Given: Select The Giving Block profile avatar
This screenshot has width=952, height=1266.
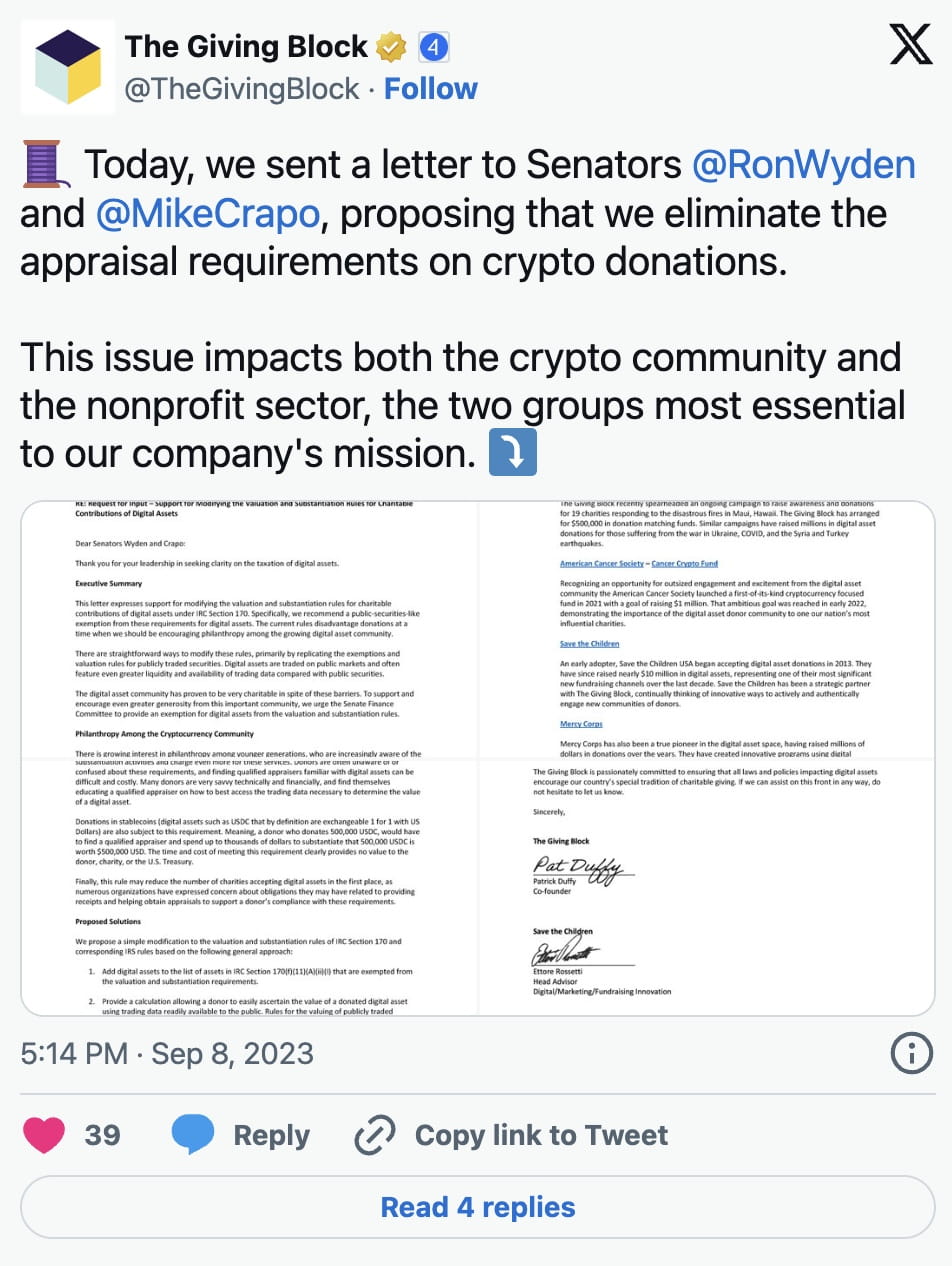Looking at the screenshot, I should 67,64.
